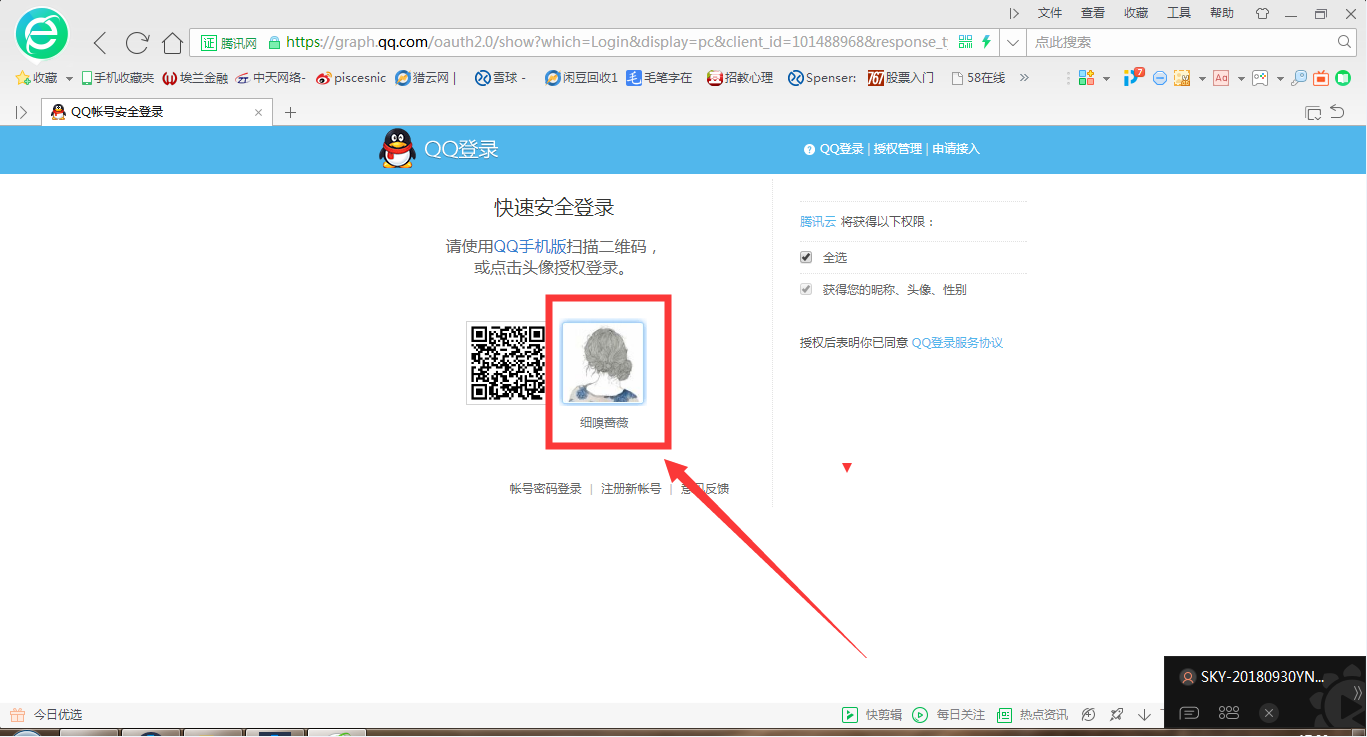Screen dimensions: 1367x737
Task: Click the Aa translate icon
Action: click(1221, 78)
